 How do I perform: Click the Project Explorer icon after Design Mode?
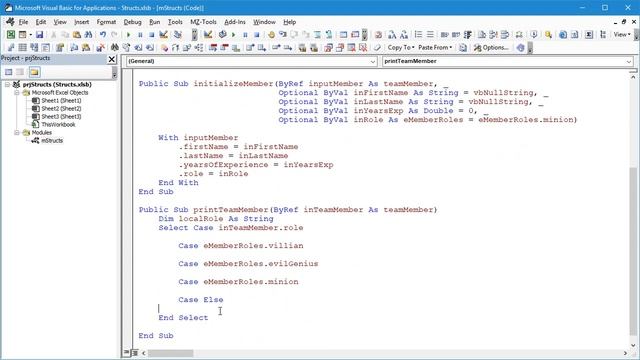coord(178,35)
